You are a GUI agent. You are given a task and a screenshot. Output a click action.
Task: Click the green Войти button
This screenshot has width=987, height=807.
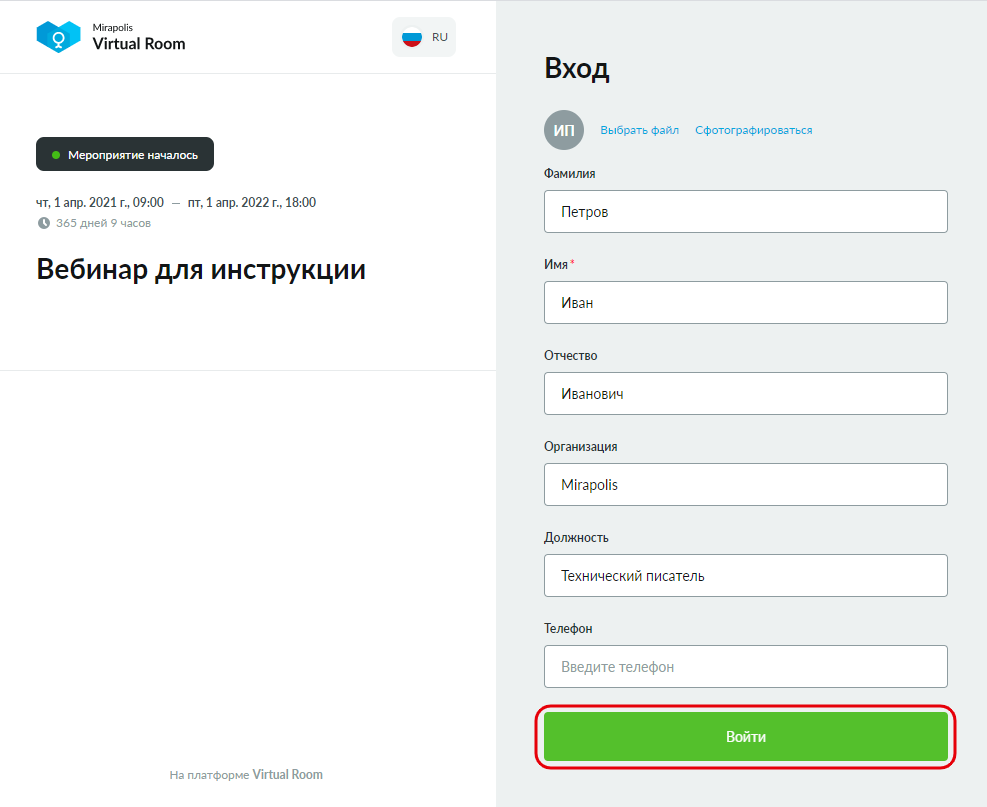[x=745, y=736]
